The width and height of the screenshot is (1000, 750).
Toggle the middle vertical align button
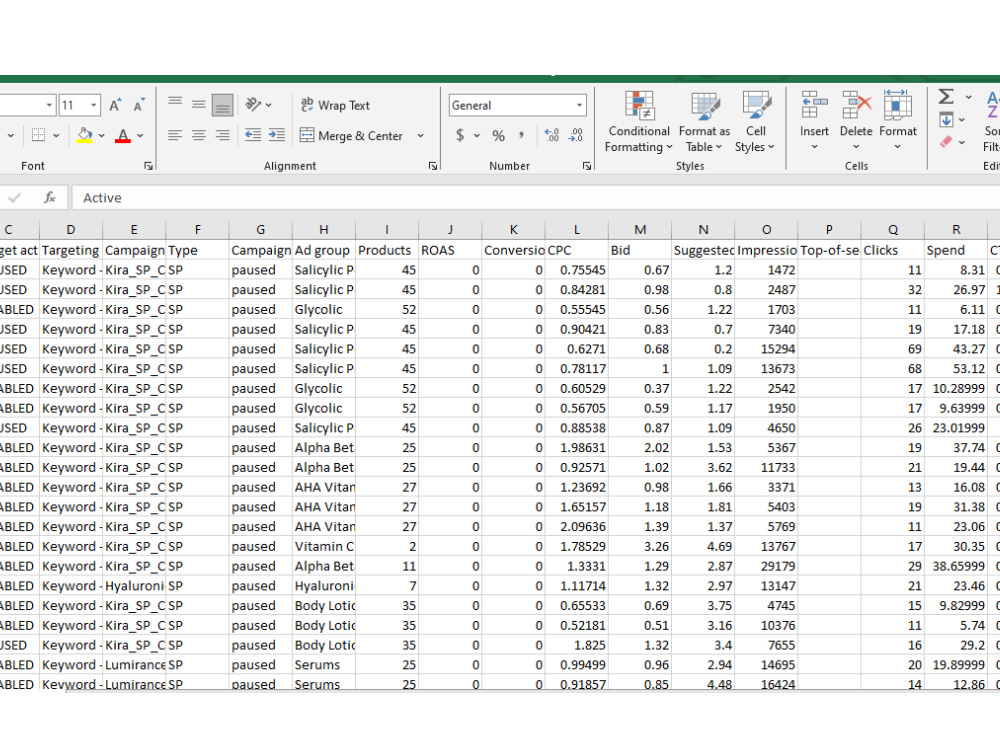tap(199, 105)
